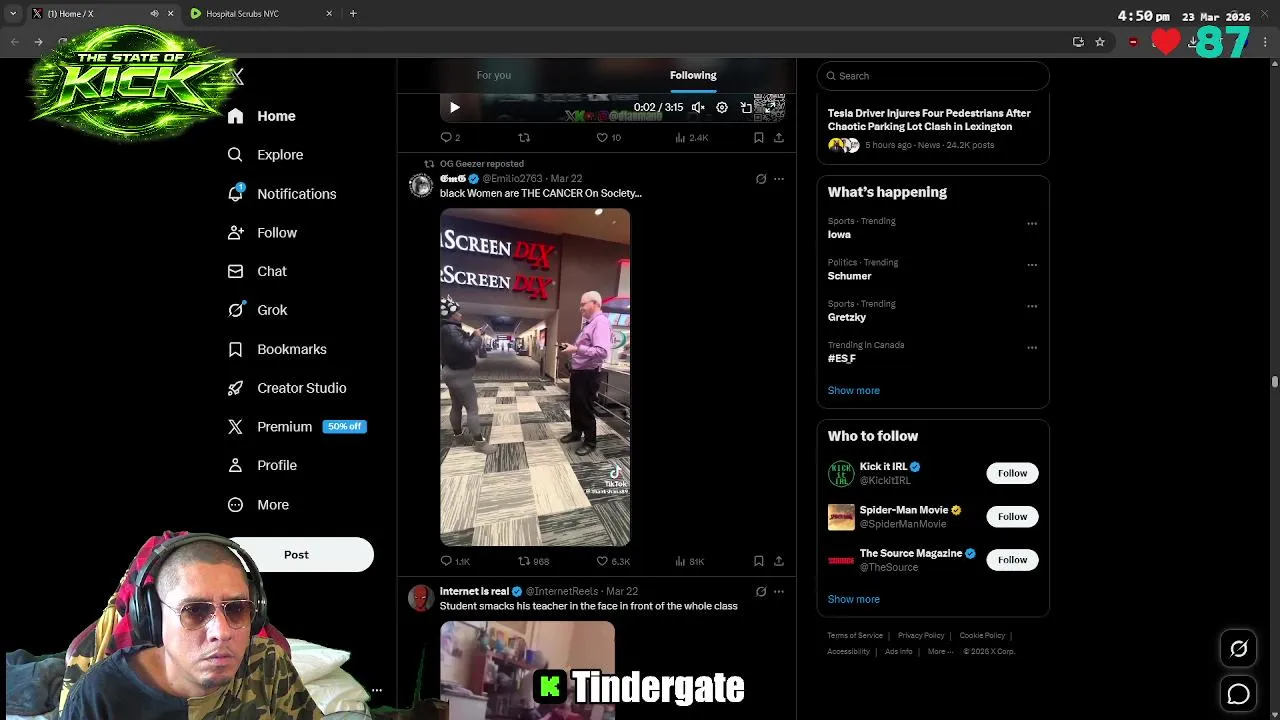Like the post with 6.3K likes
1280x720 pixels.
pyautogui.click(x=613, y=561)
